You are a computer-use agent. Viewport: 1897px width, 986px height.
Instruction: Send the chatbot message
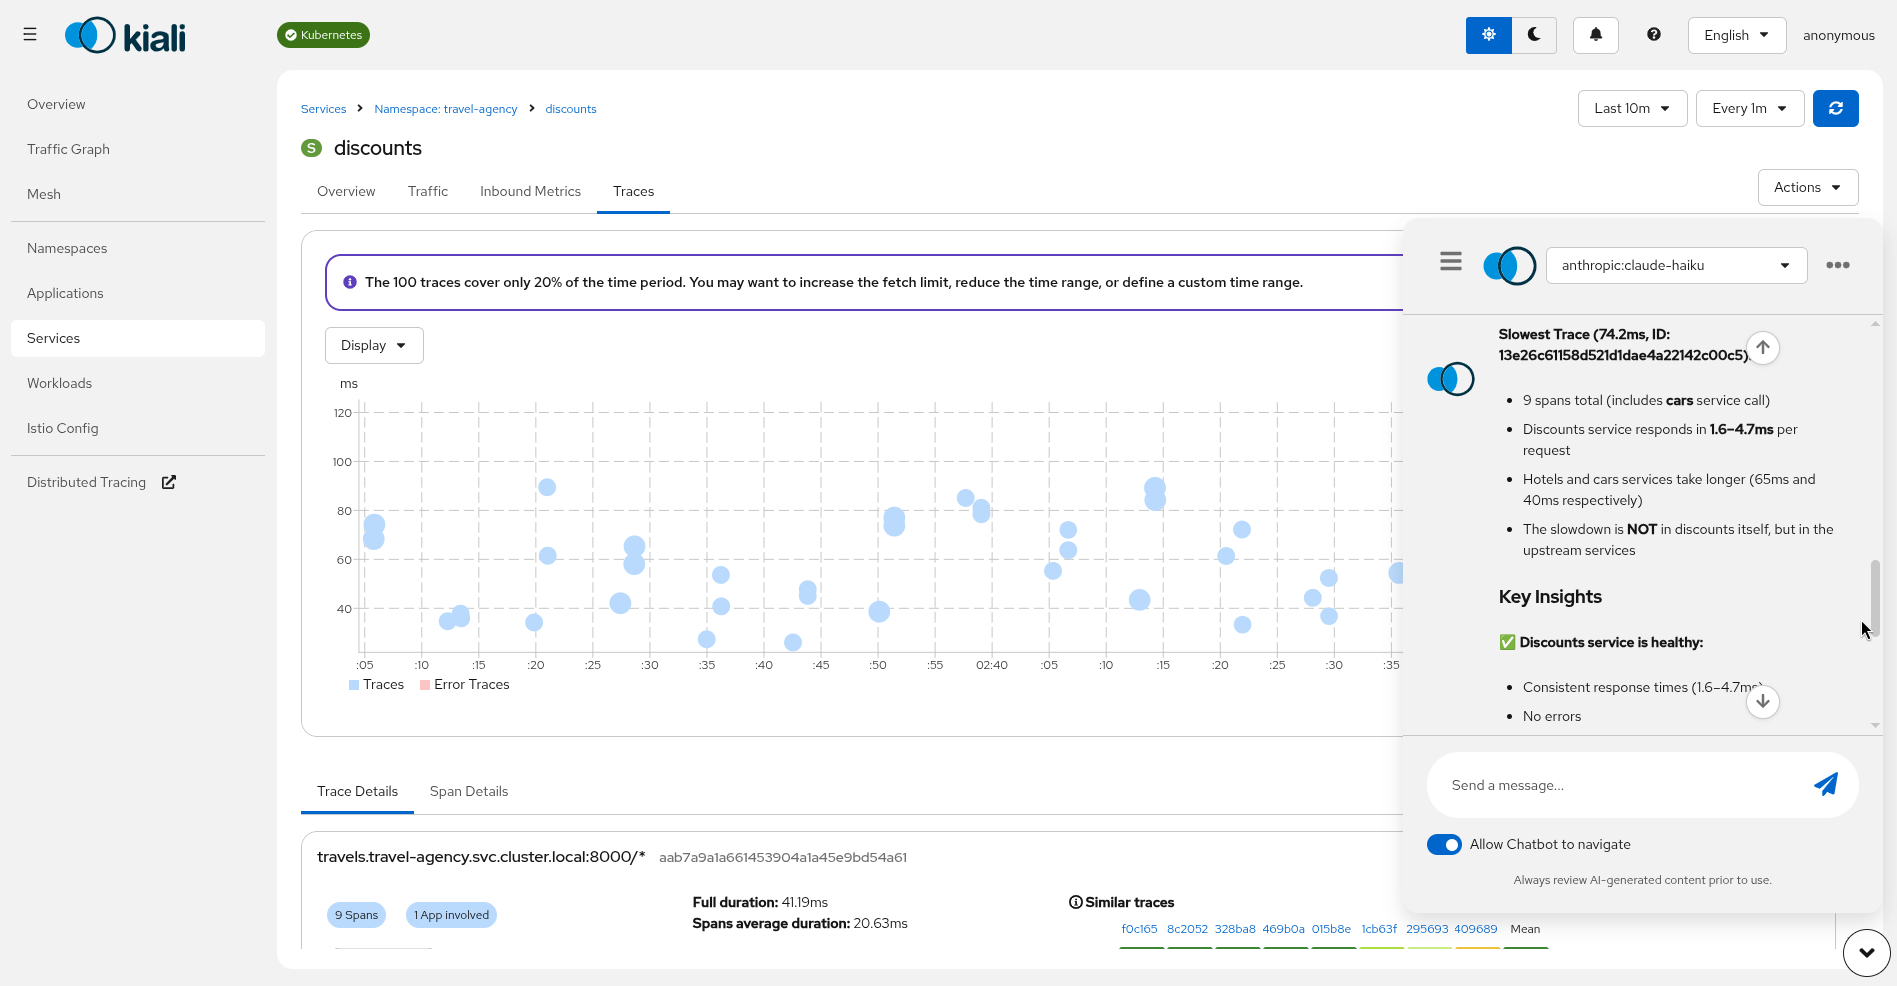click(x=1826, y=785)
